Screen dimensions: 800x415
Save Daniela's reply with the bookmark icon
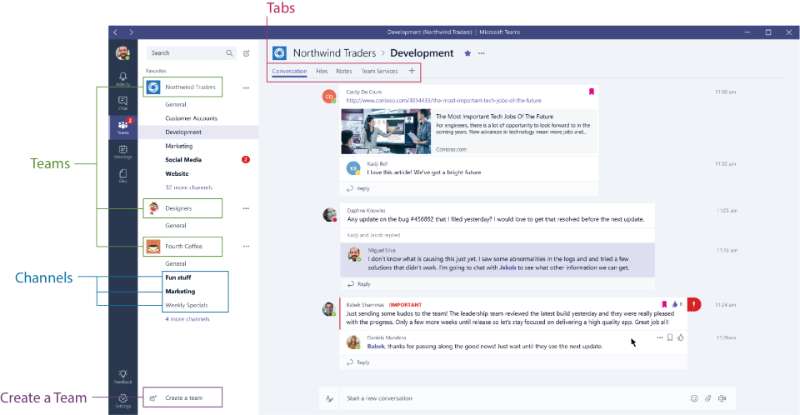(670, 337)
